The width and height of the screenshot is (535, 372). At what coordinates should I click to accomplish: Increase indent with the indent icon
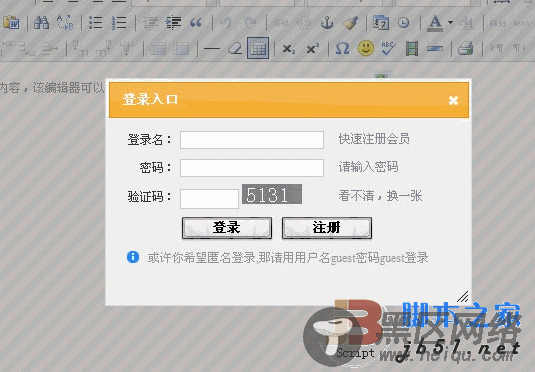pyautogui.click(x=173, y=23)
